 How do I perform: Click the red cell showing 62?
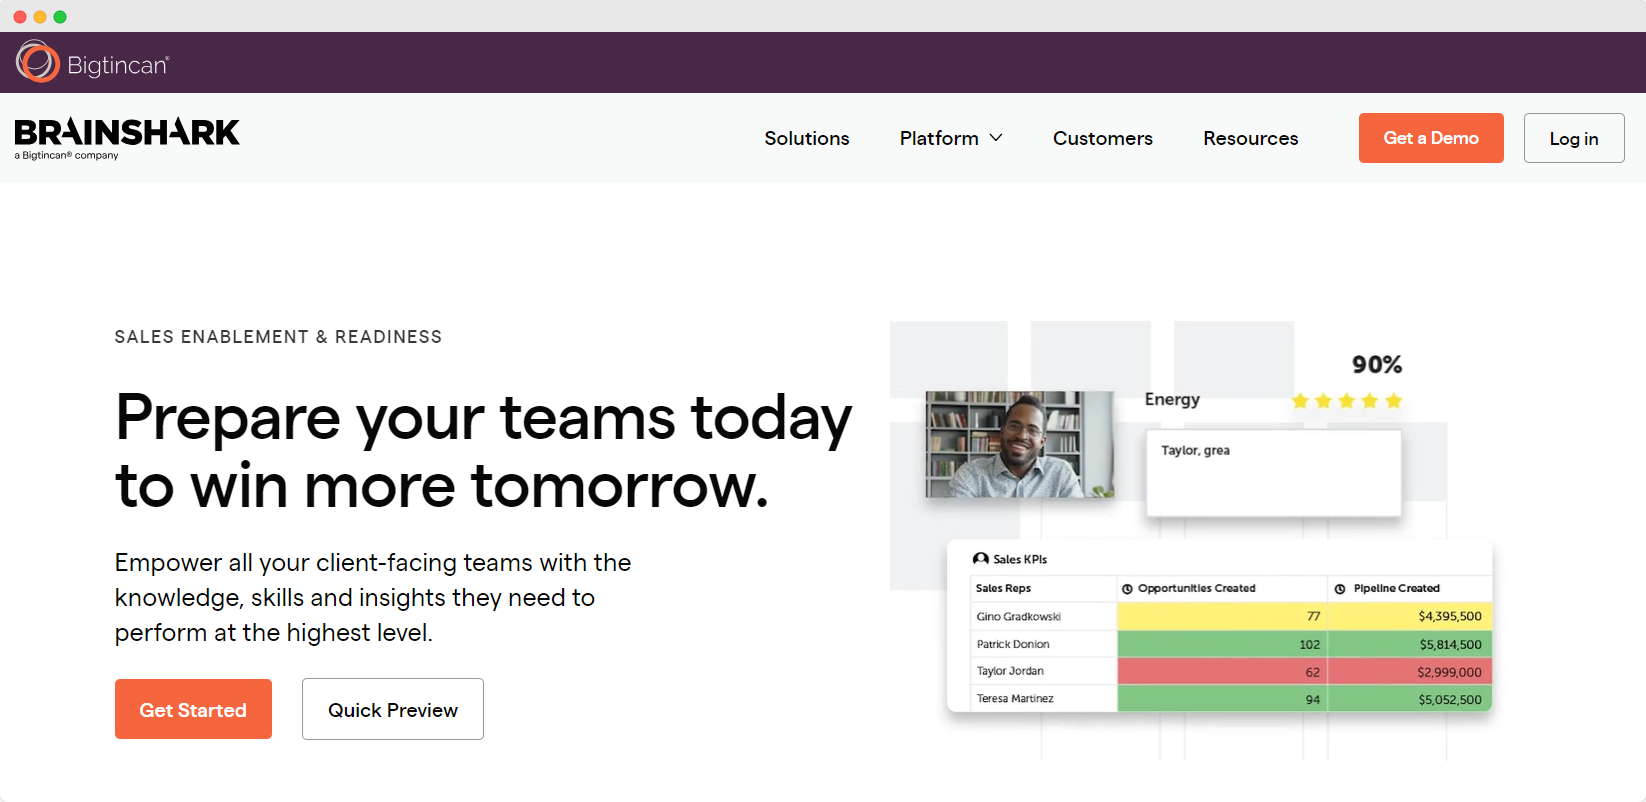pyautogui.click(x=1222, y=671)
